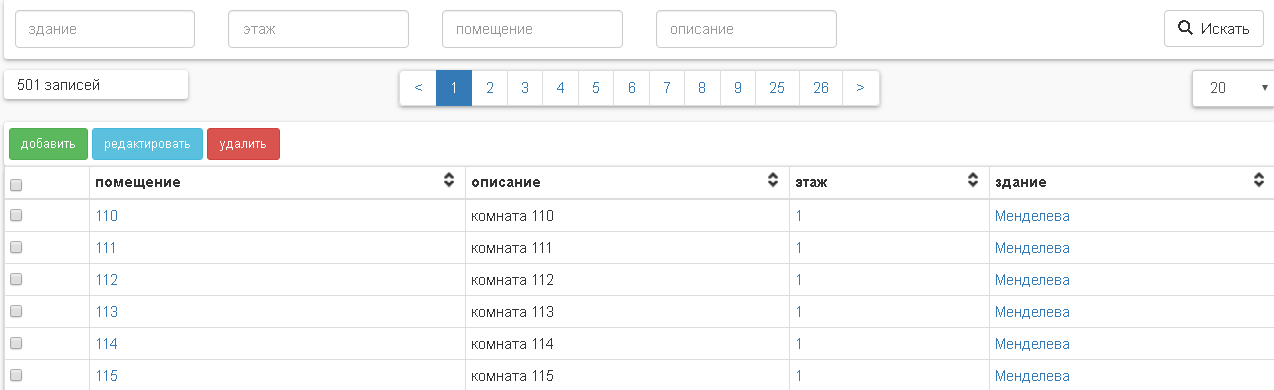Viewport: 1274px width, 390px height.
Task: Open the page size dropdown showing 20
Action: point(1233,88)
